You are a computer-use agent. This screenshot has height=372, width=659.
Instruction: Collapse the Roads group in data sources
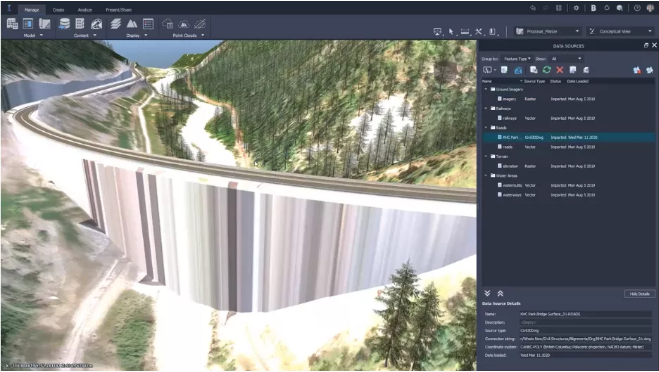coord(486,128)
